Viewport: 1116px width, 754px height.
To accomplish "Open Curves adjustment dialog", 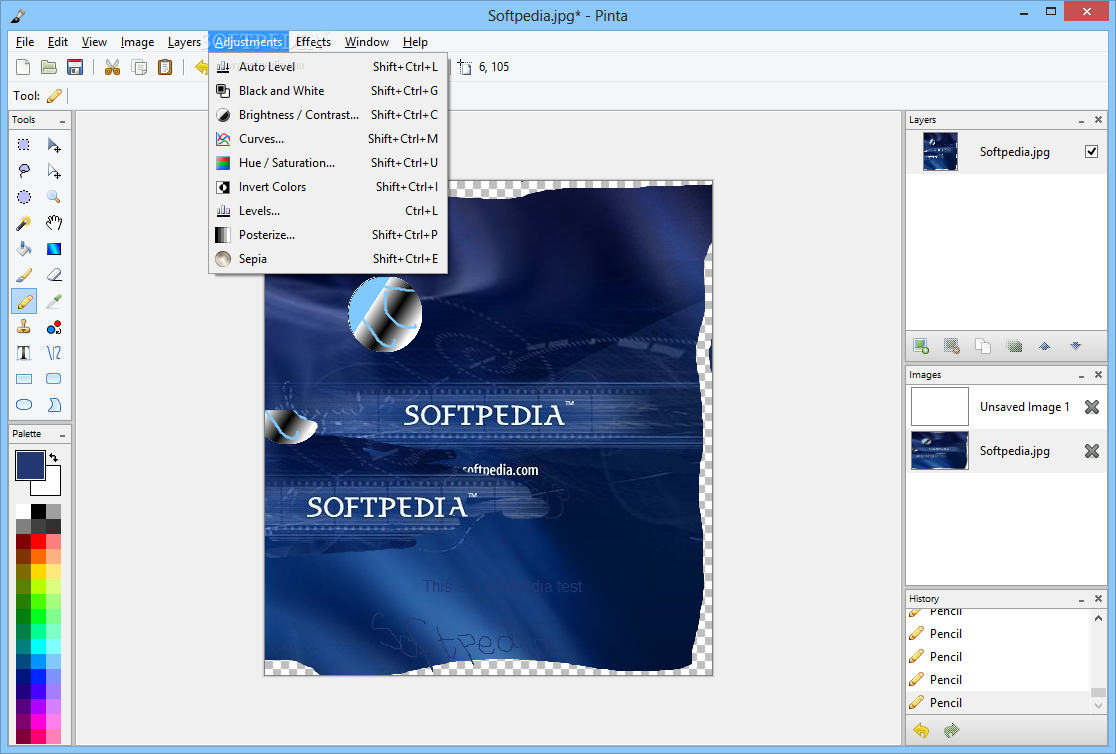I will 328,139.
